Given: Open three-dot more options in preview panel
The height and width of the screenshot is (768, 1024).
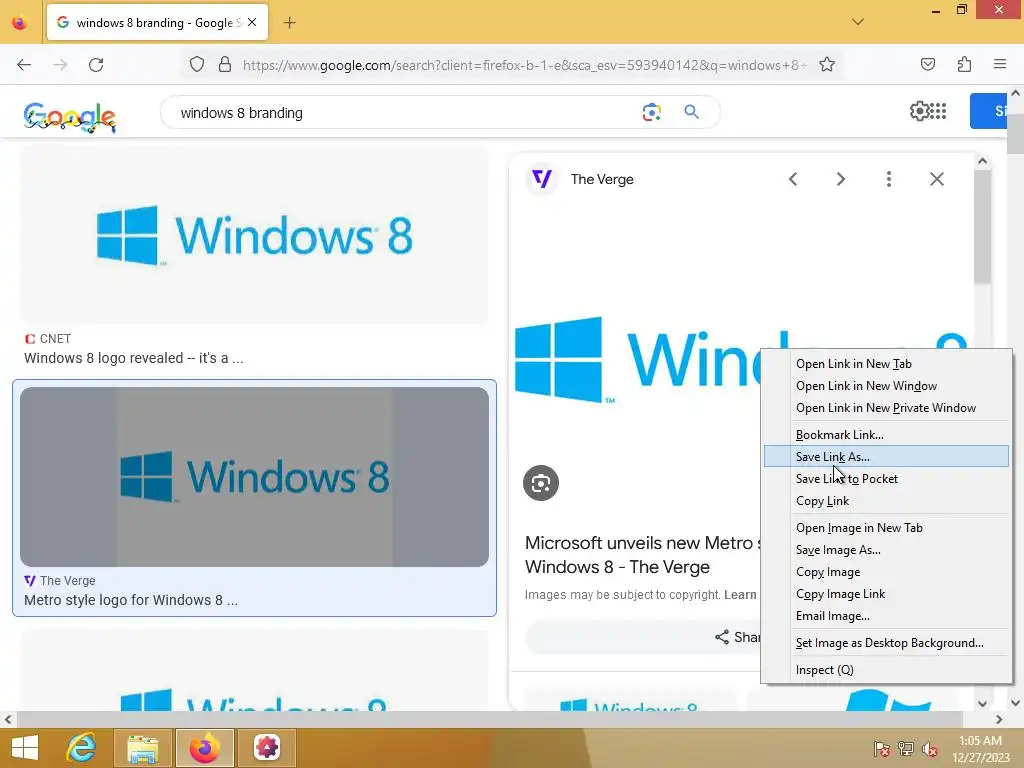Looking at the screenshot, I should tap(888, 179).
